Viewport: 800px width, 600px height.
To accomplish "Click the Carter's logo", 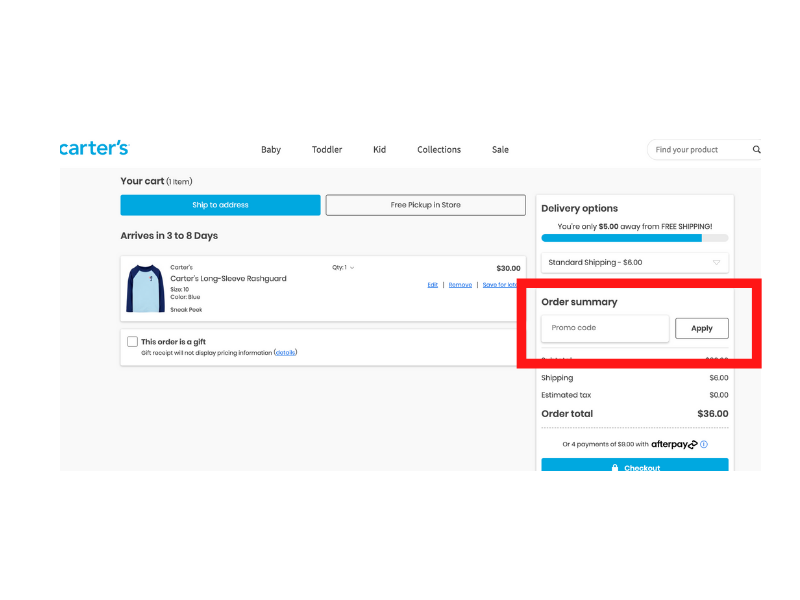I will click(x=94, y=148).
